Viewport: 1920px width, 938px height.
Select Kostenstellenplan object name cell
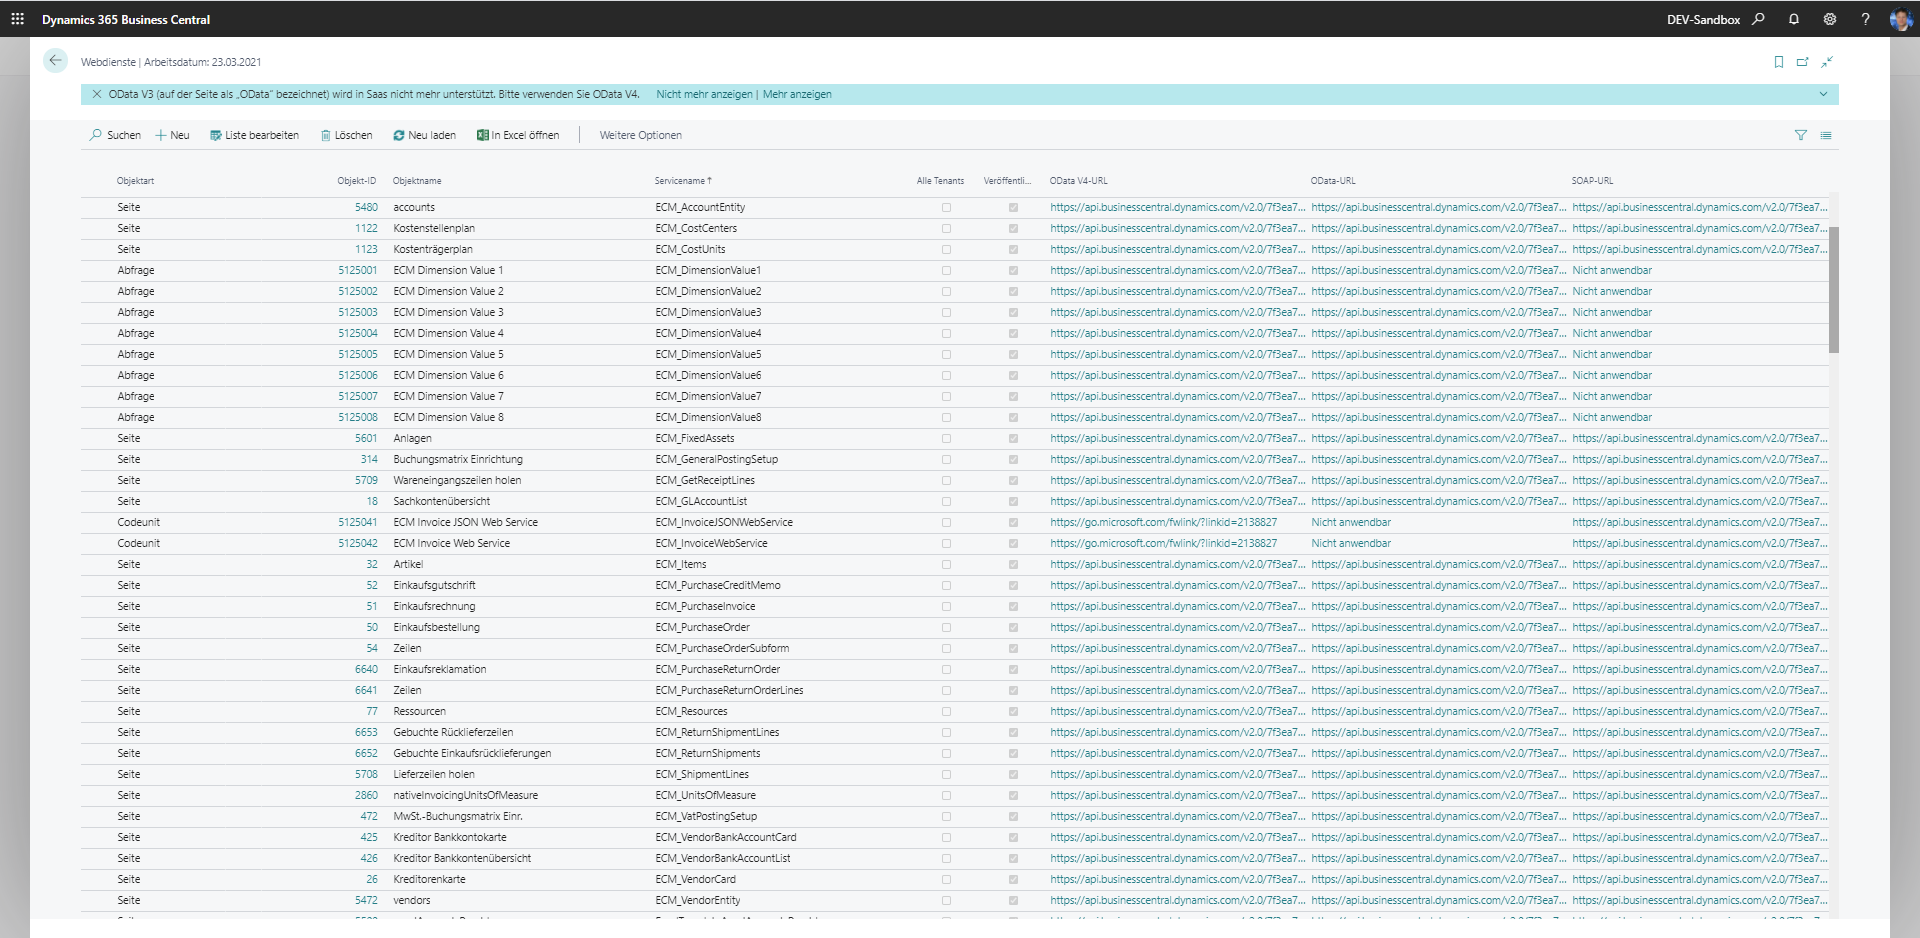pos(434,228)
